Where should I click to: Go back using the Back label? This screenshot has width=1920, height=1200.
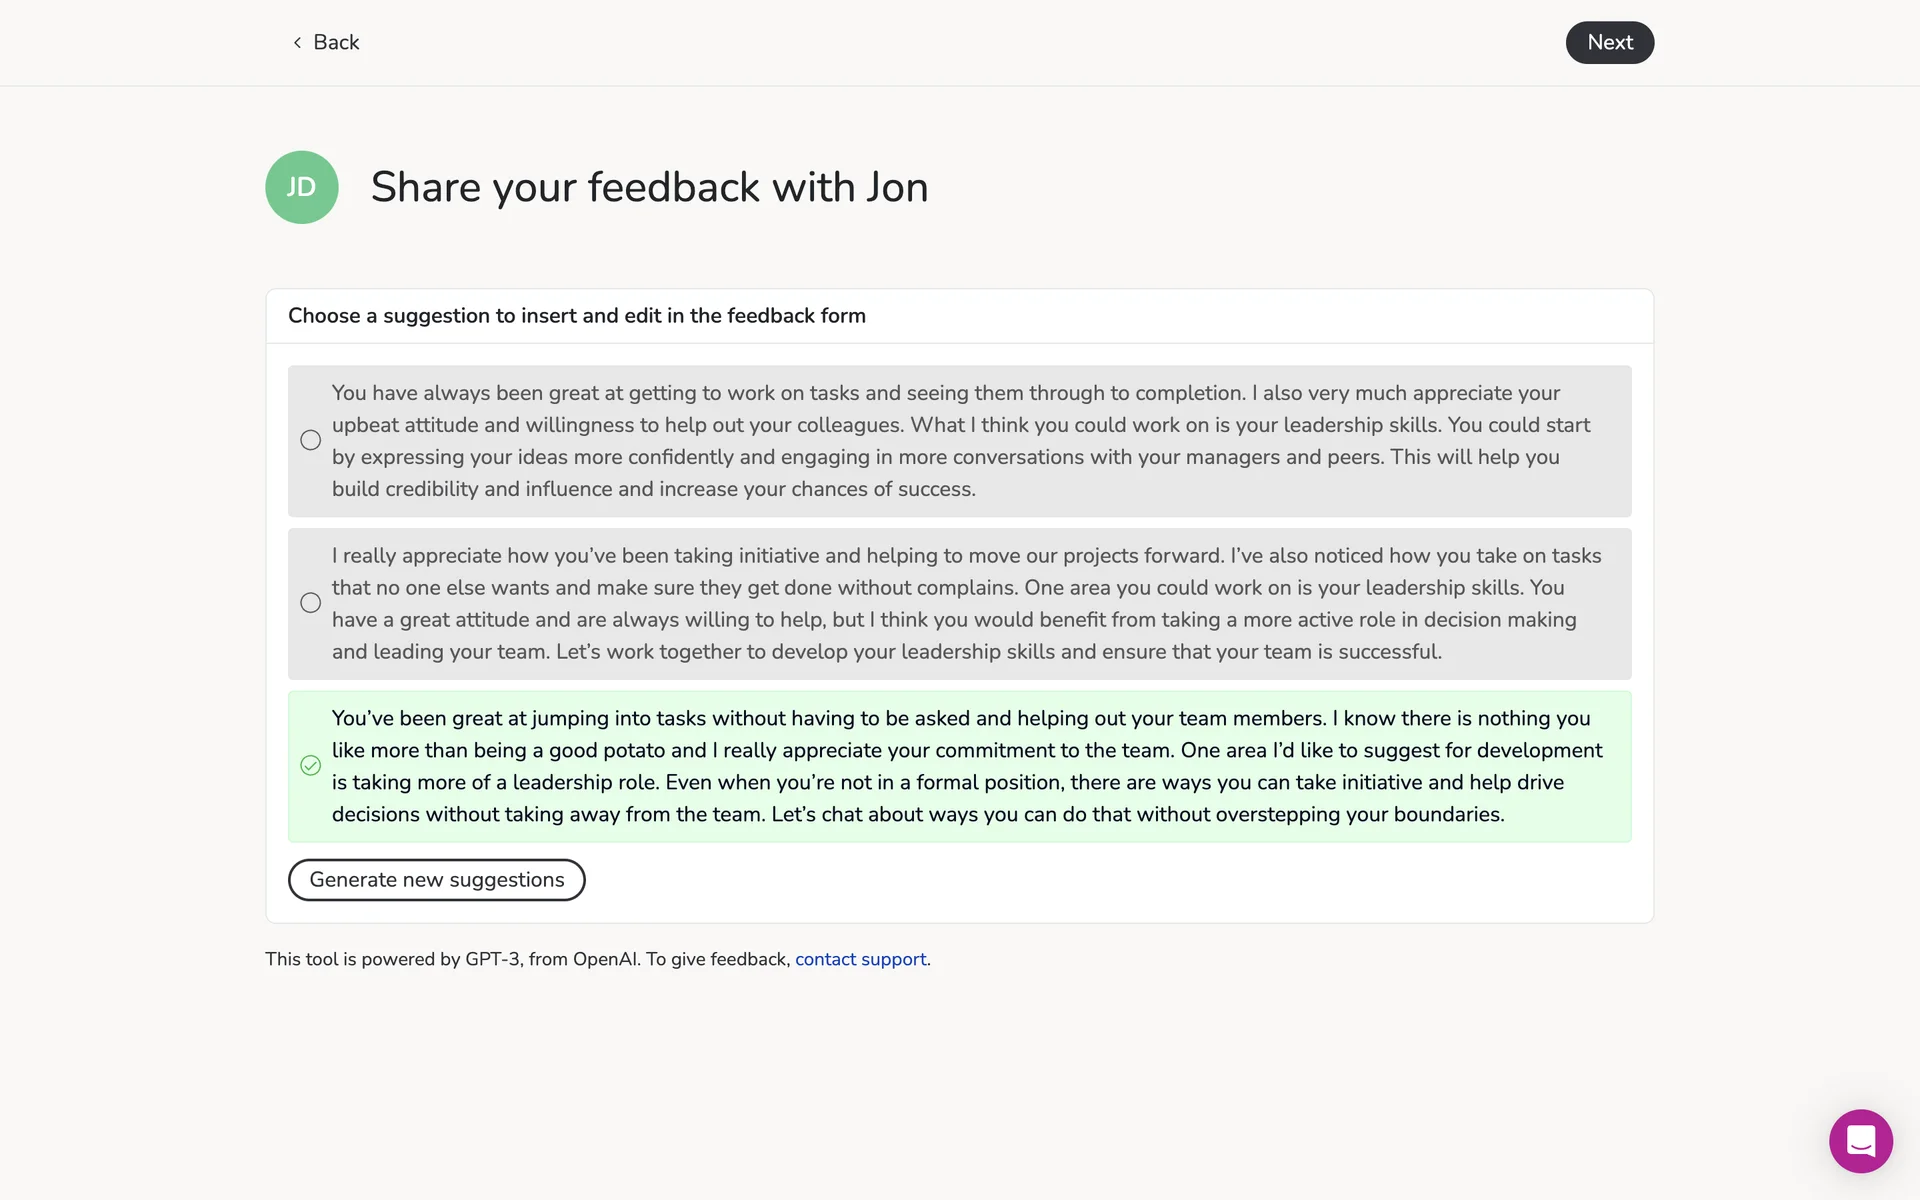point(336,42)
